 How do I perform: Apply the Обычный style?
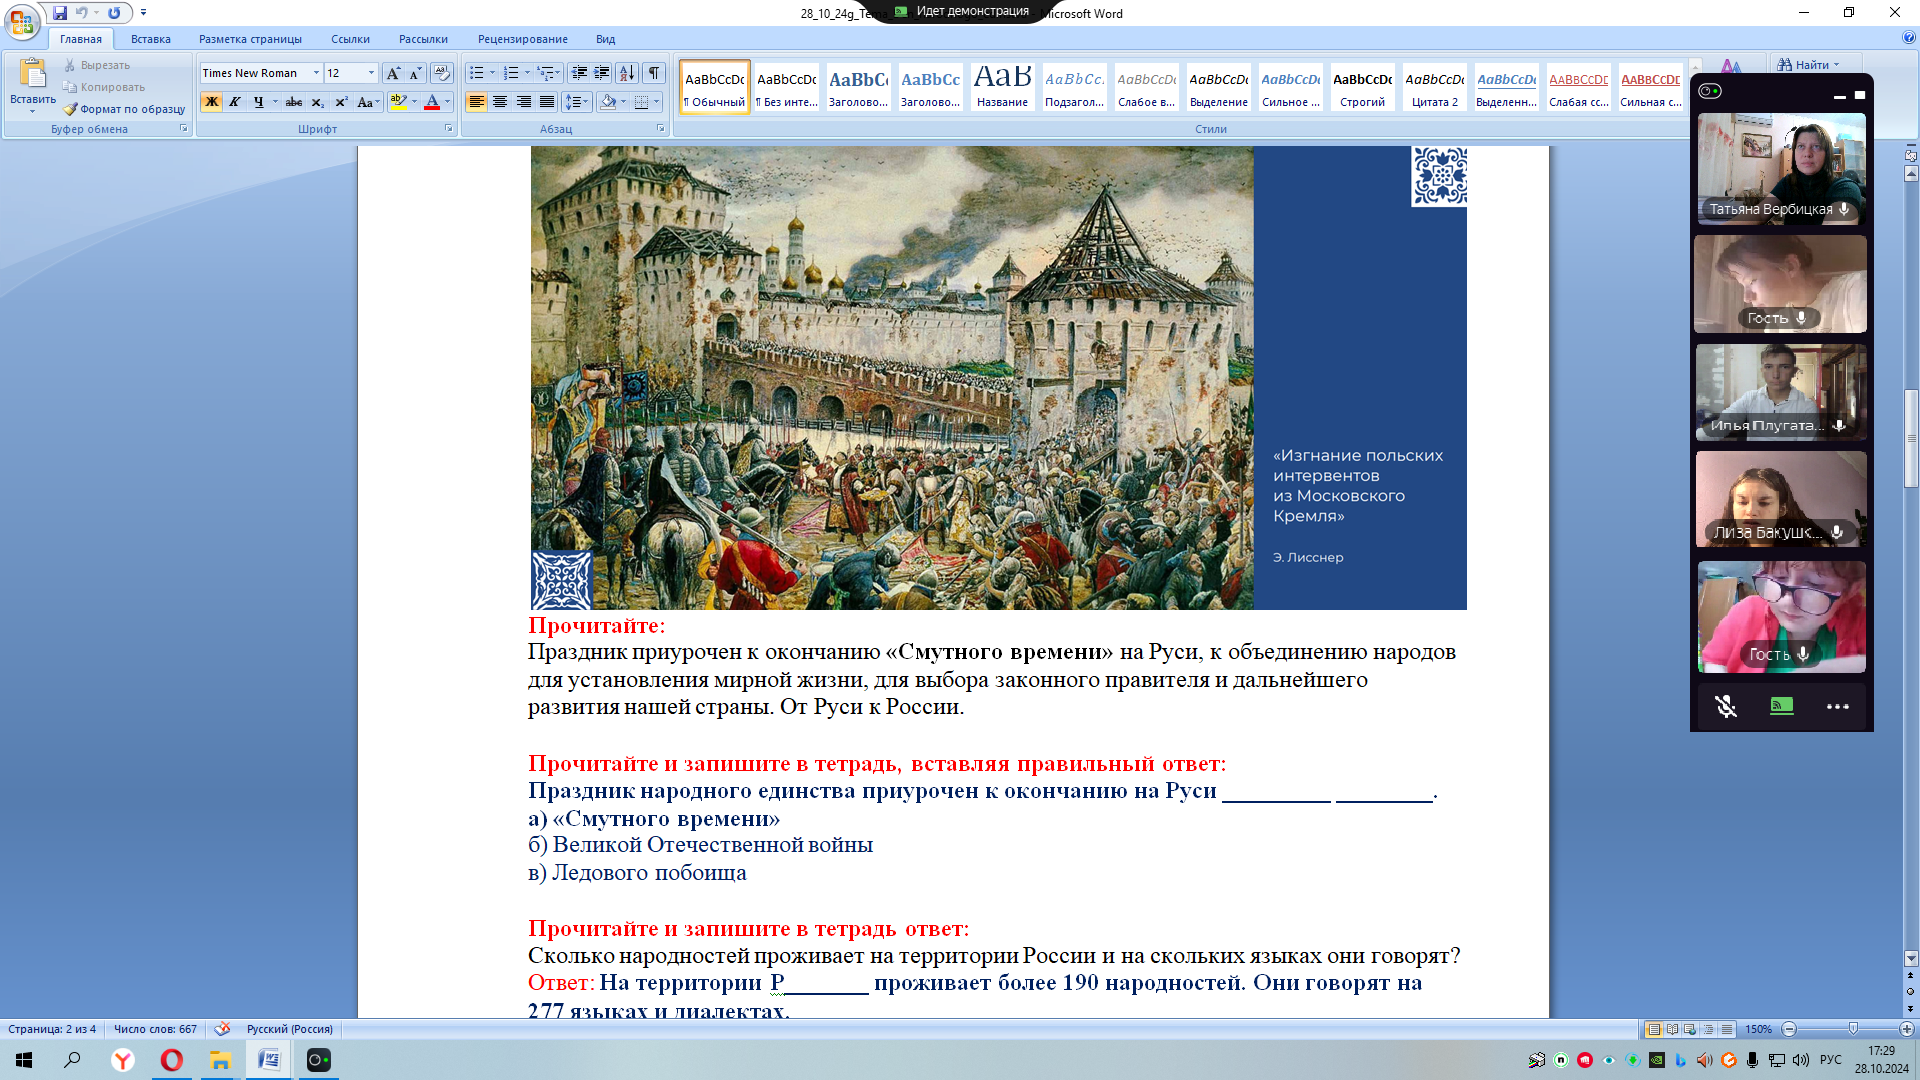click(715, 87)
